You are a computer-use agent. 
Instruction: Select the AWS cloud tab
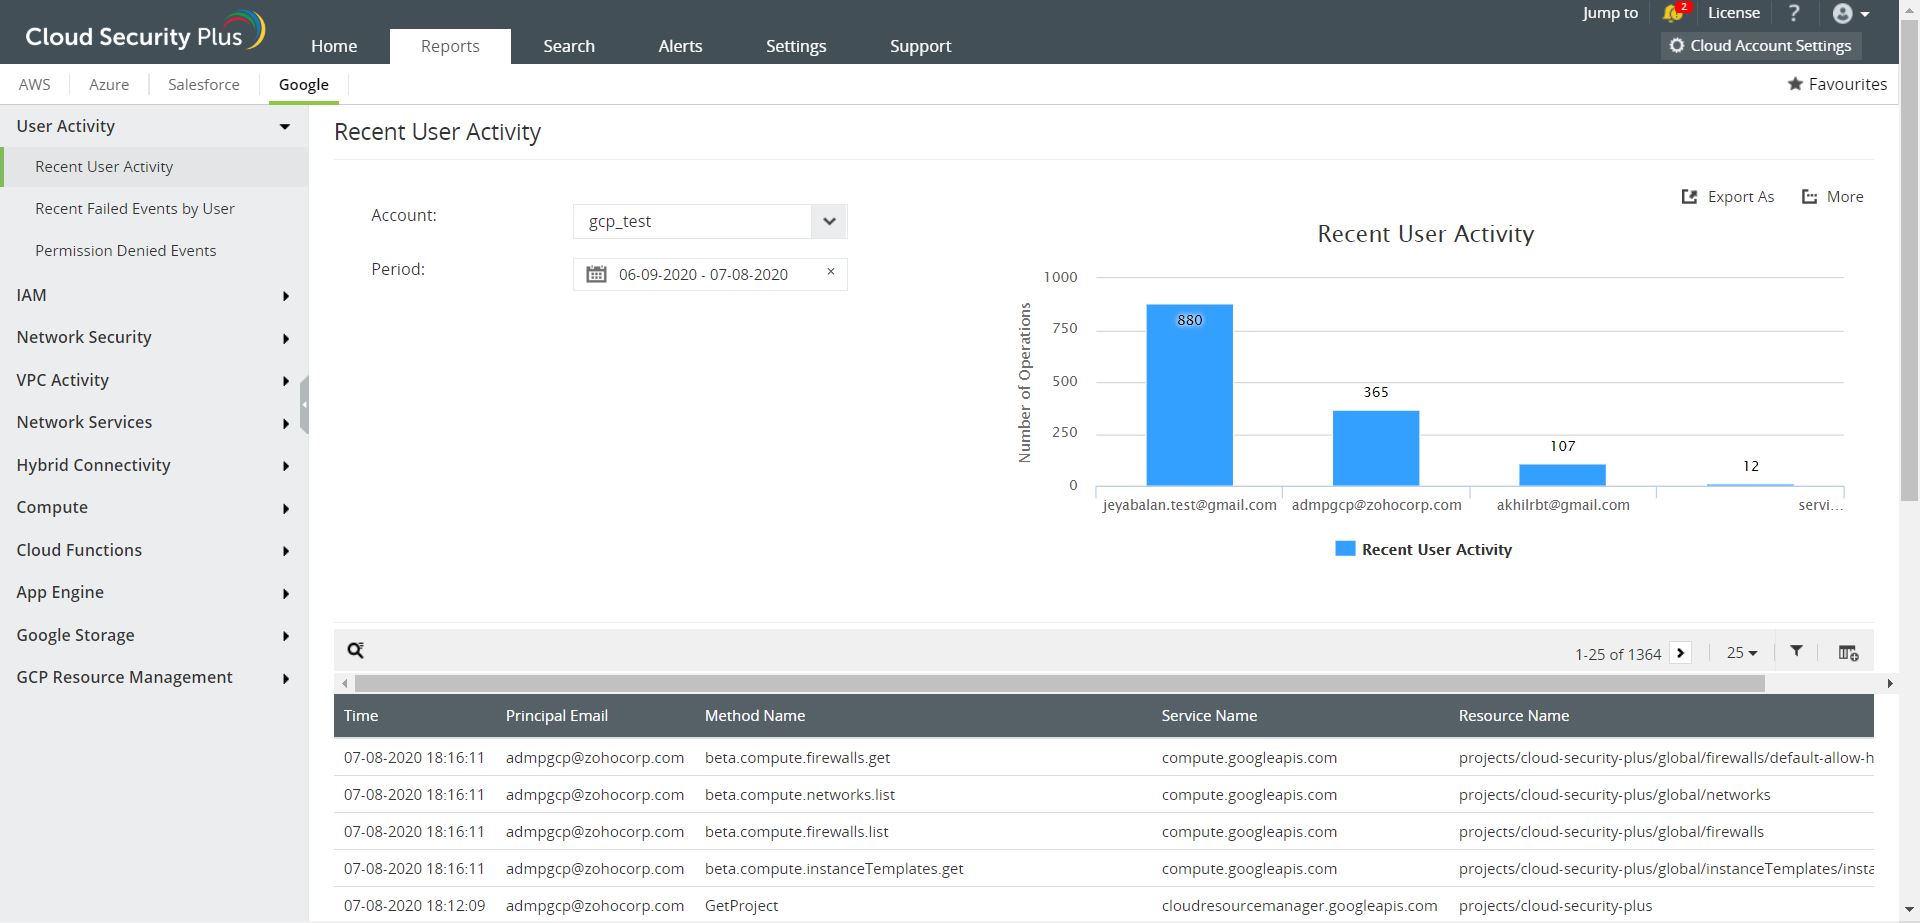coord(34,85)
